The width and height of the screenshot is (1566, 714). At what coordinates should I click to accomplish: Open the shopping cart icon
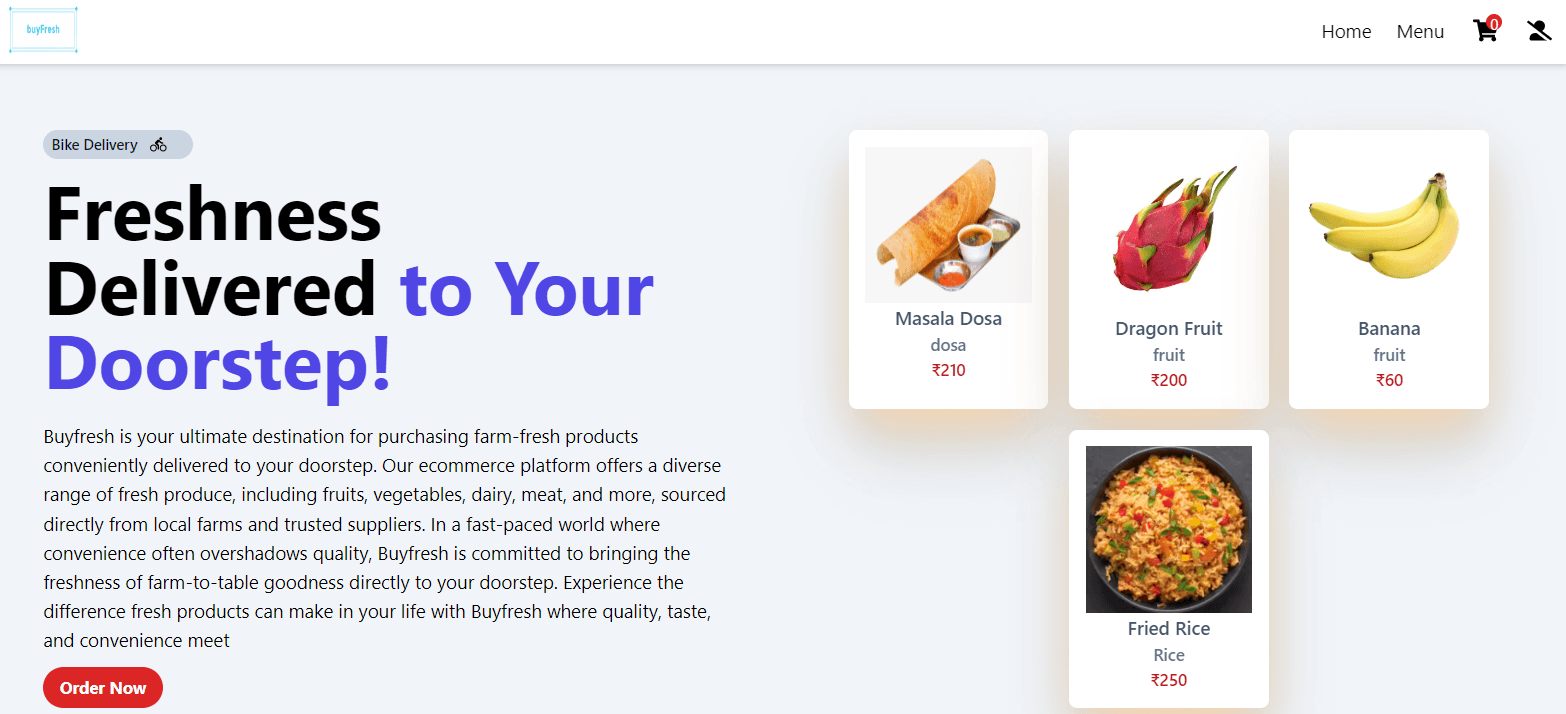pos(1484,32)
